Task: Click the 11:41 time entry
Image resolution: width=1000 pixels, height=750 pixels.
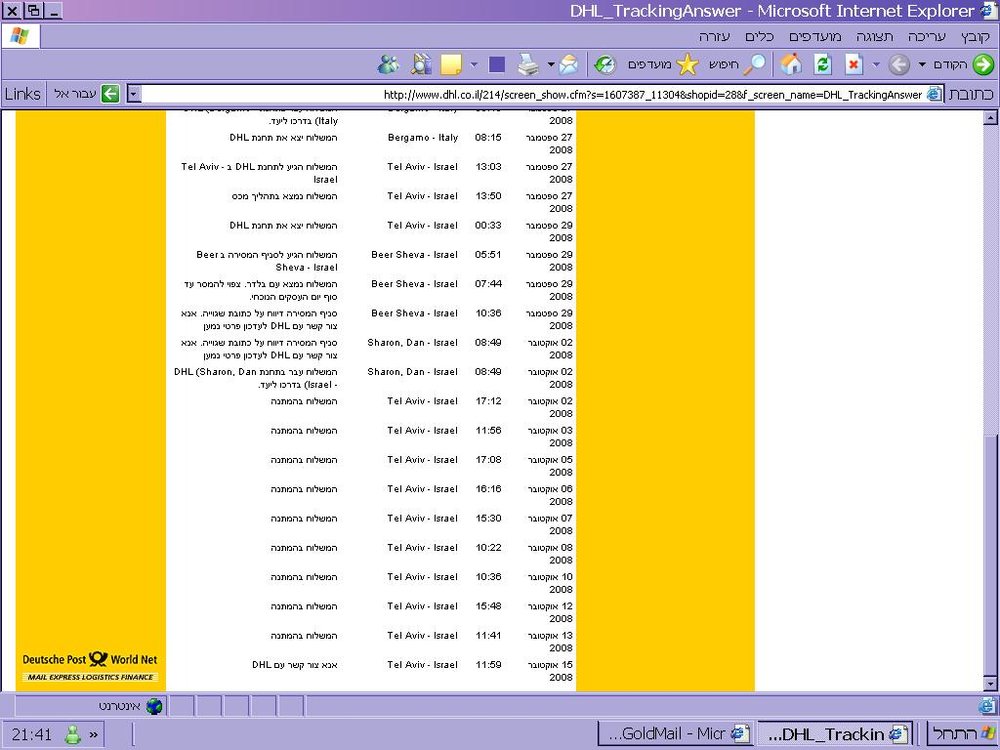Action: 489,636
